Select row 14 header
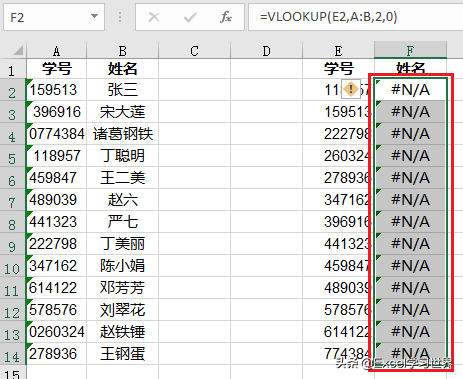The height and width of the screenshot is (379, 463). pyautogui.click(x=13, y=354)
